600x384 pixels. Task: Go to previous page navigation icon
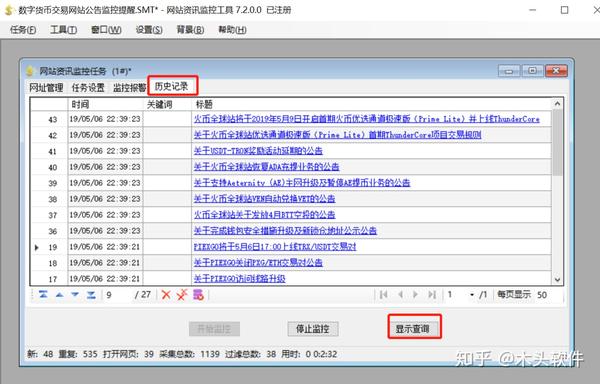click(x=400, y=295)
